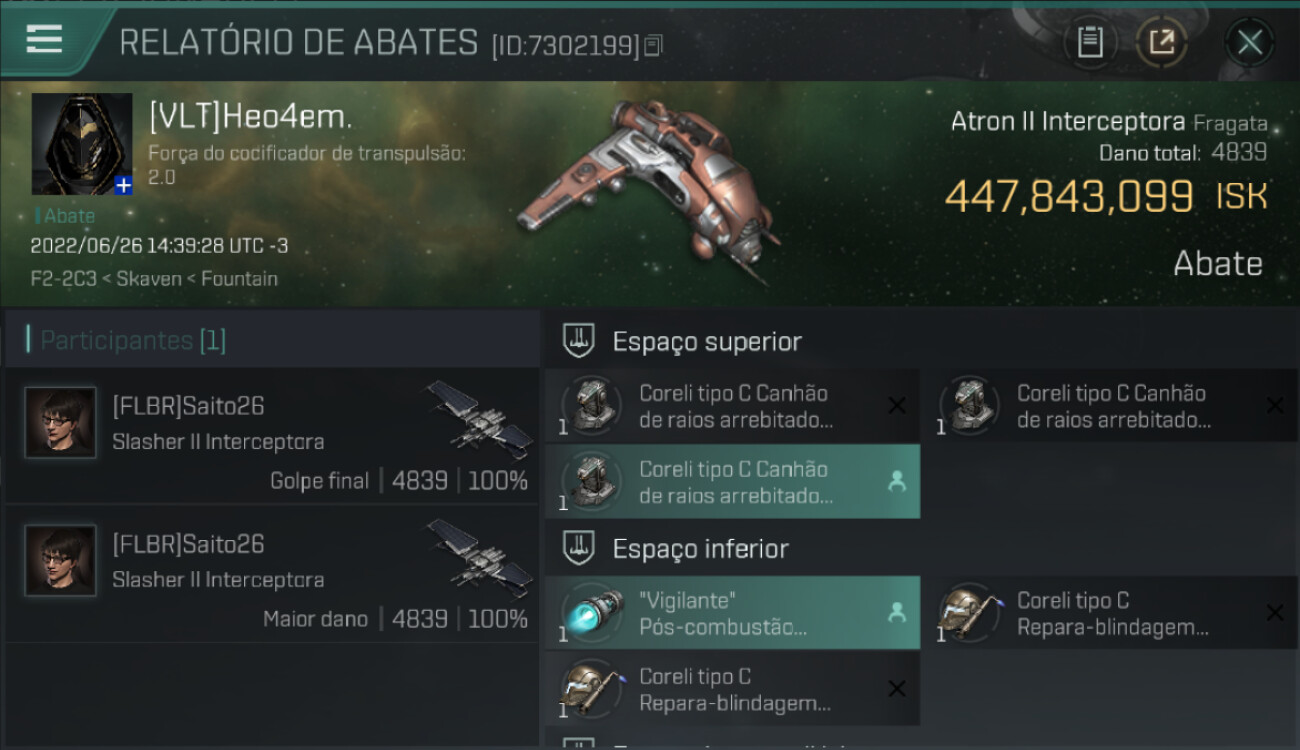The width and height of the screenshot is (1300, 750).
Task: Collapse the Espaço inferior section
Action: pyautogui.click(x=580, y=548)
